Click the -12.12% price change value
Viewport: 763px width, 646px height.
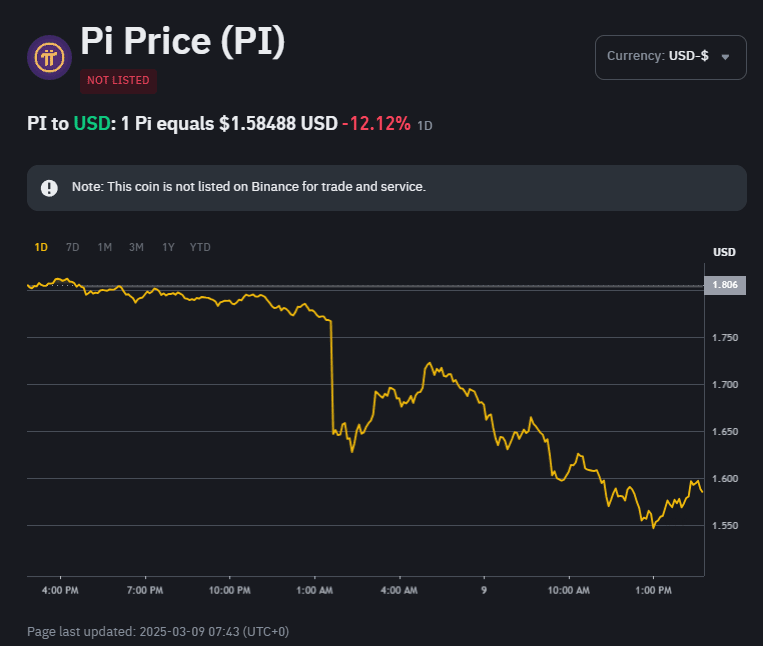tap(376, 124)
